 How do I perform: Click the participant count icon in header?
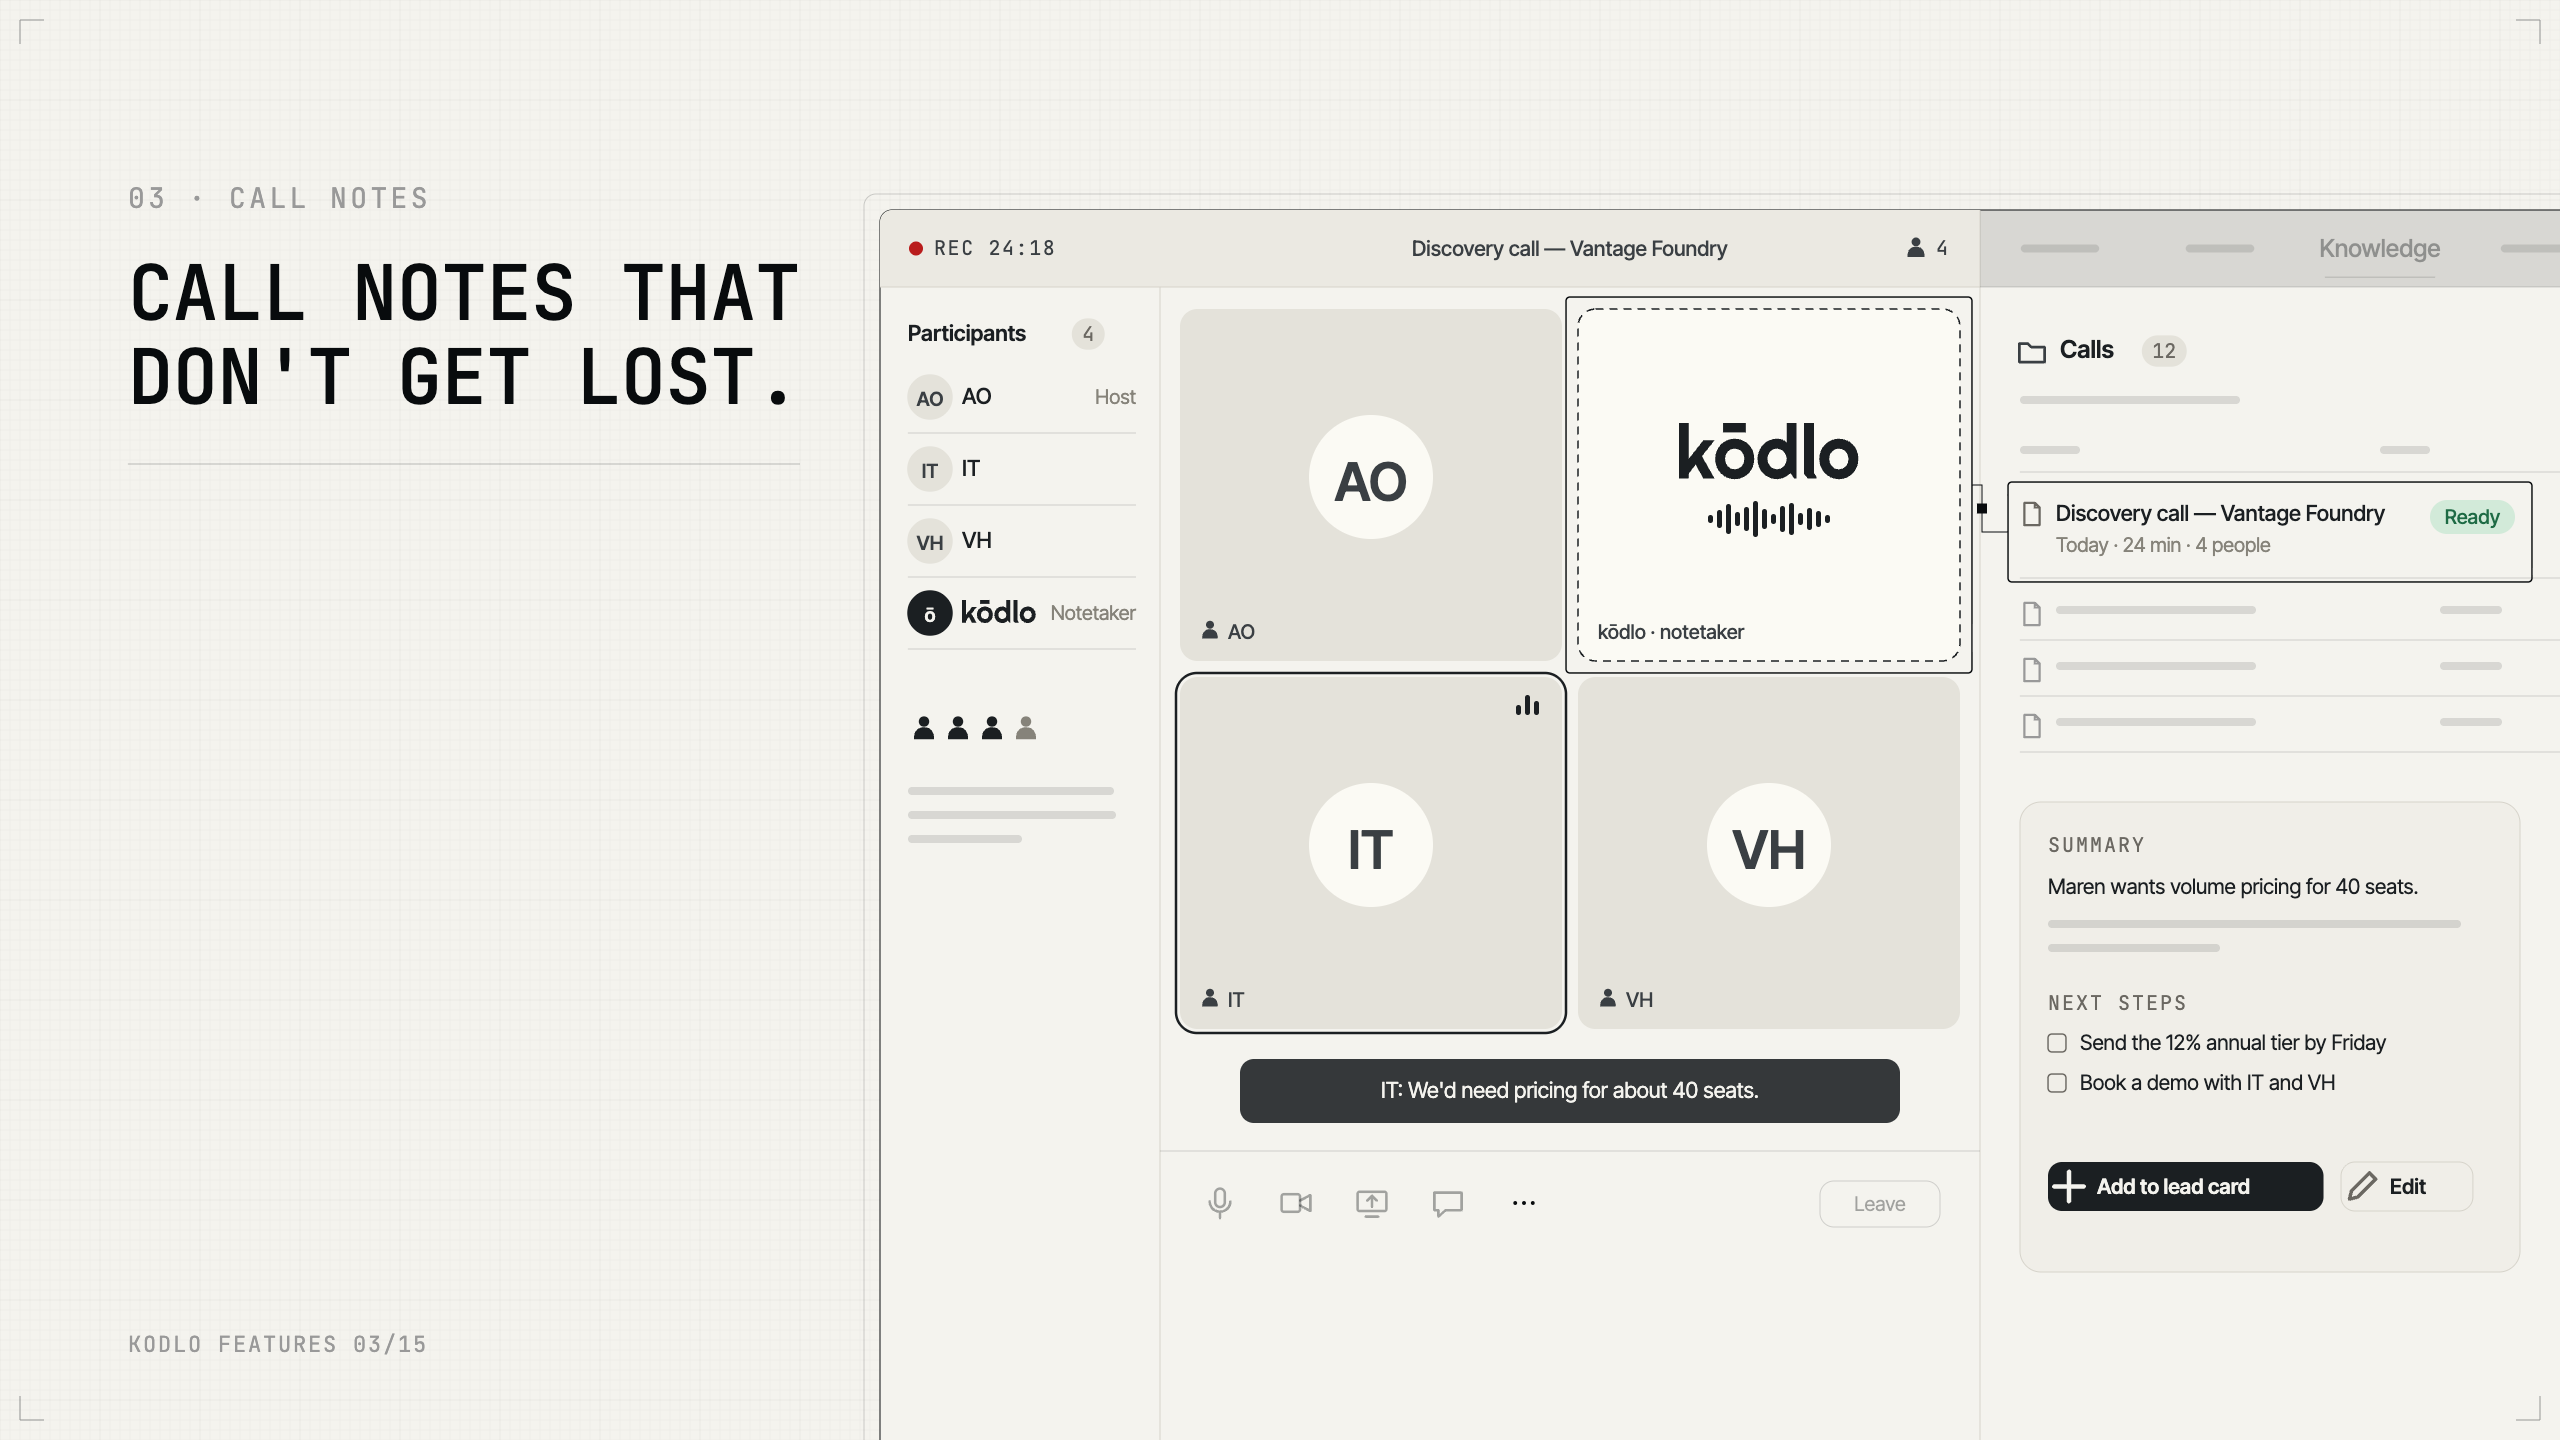coord(1915,247)
